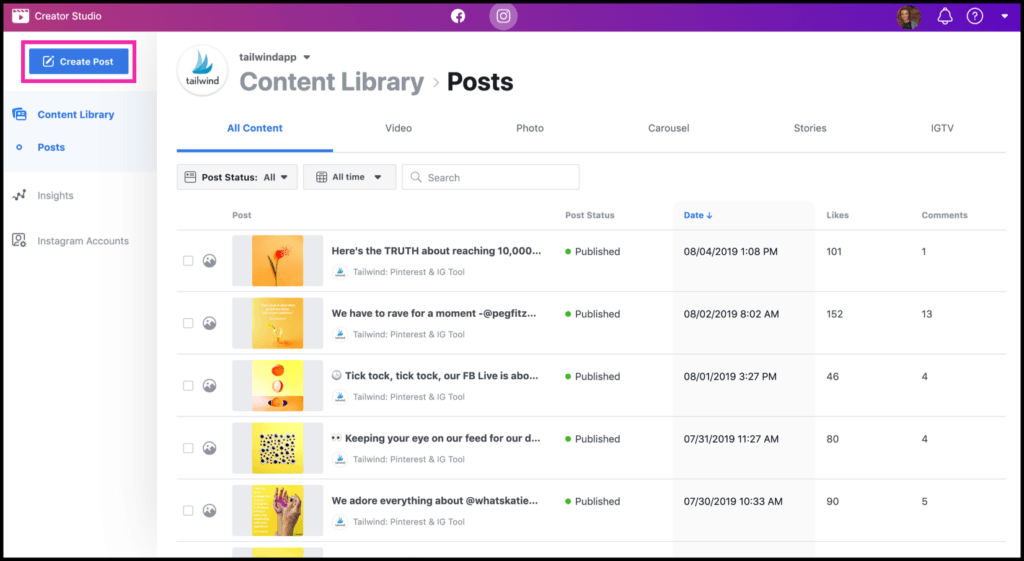The image size is (1024, 561).
Task: Click the Comments column header
Action: (944, 215)
